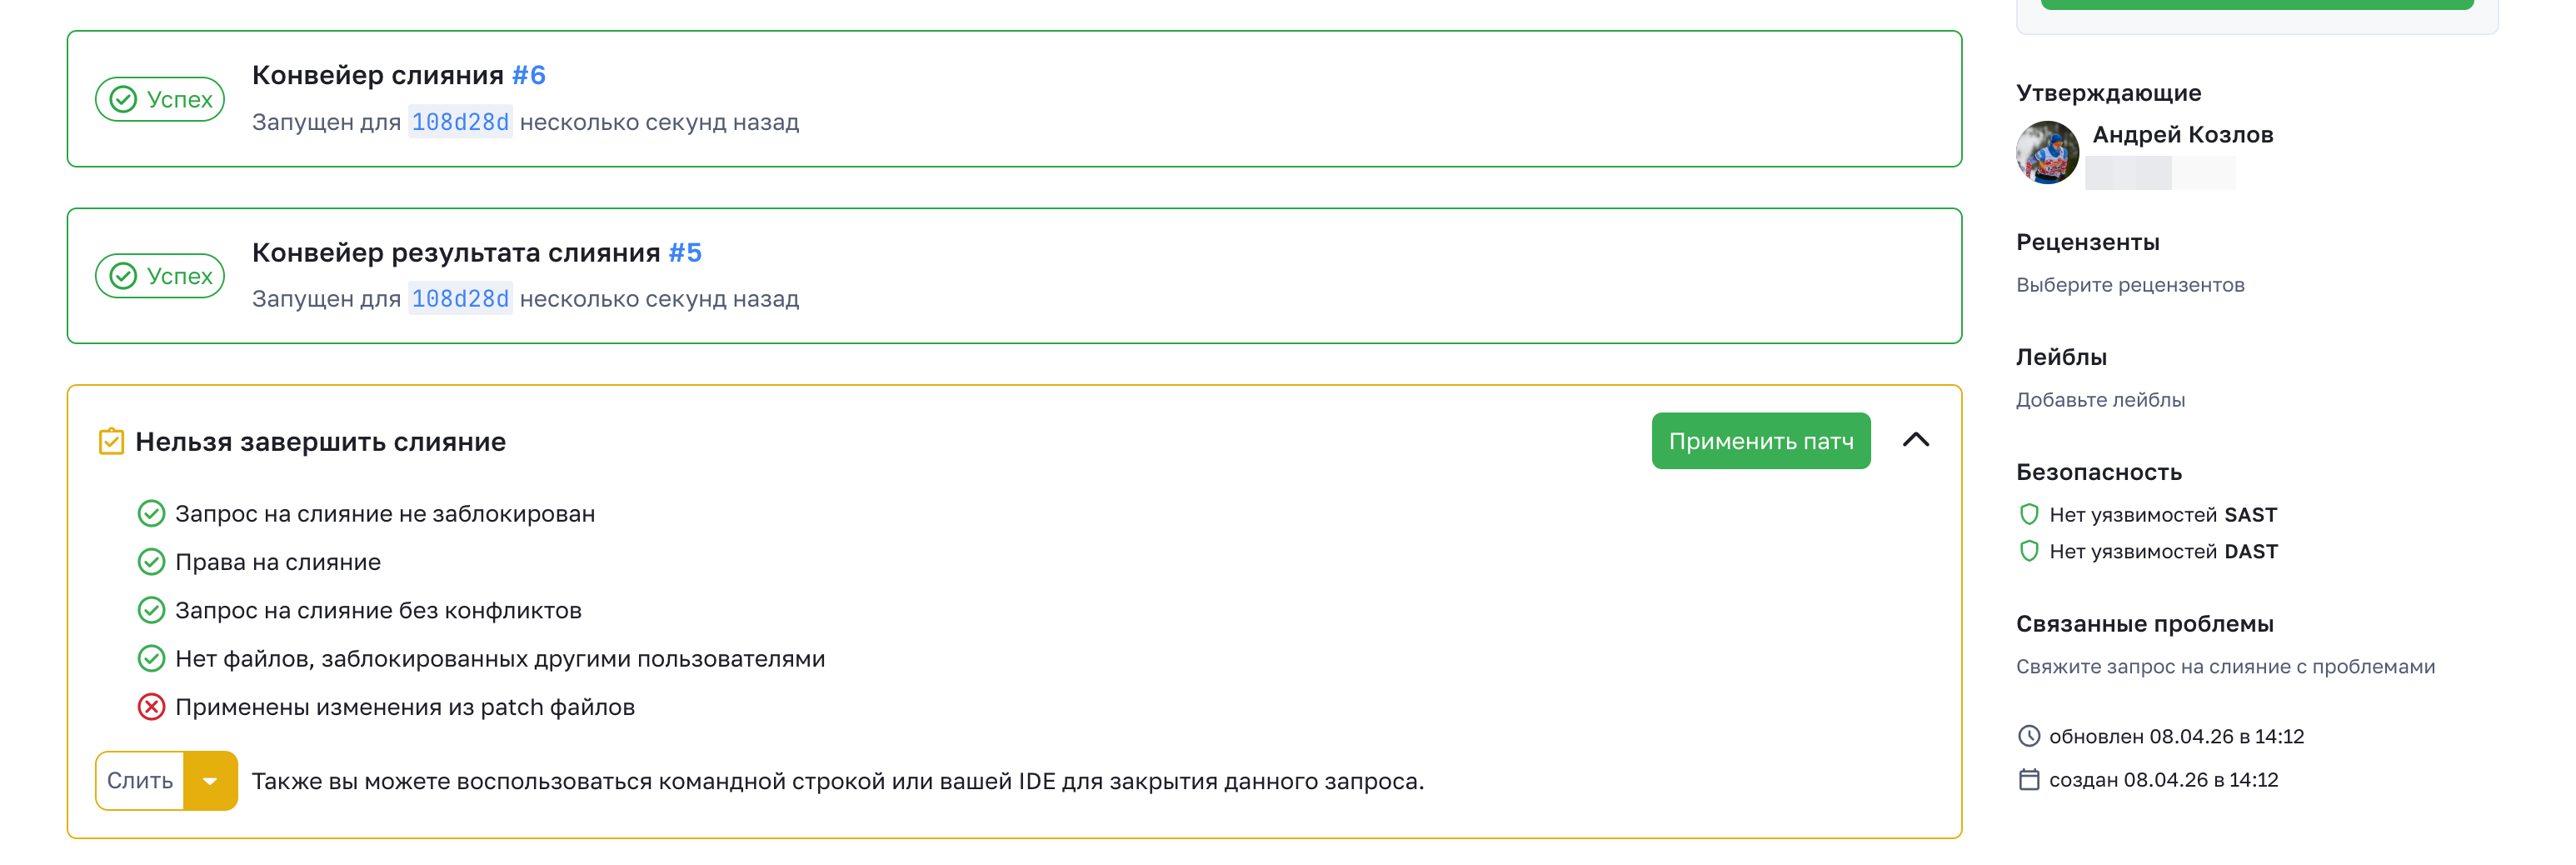The height and width of the screenshot is (865, 2576).
Task: Click the green check for "Права на слияние"
Action: [x=151, y=562]
